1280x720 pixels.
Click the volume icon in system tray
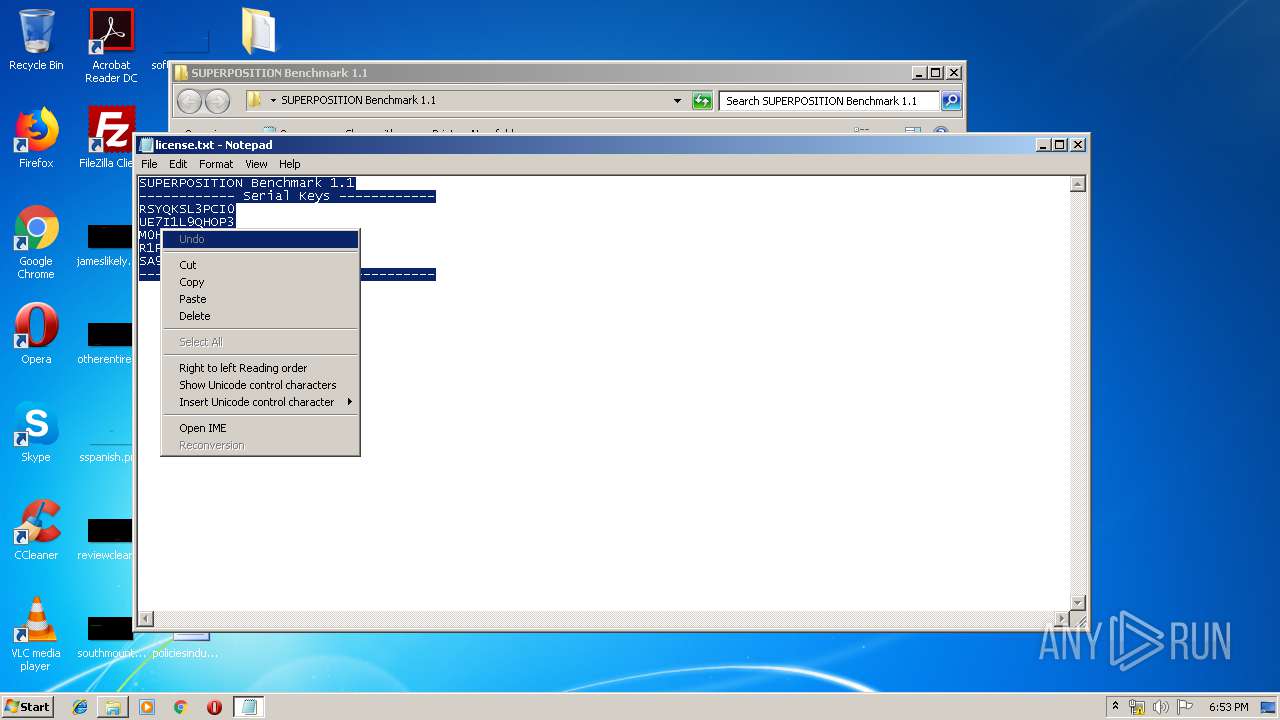pos(1161,707)
